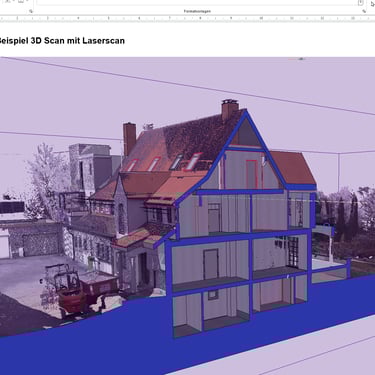Open the dialog launcher left of the styles gallery
Image resolution: width=375 pixels, height=375 pixels.
click(x=31, y=11)
